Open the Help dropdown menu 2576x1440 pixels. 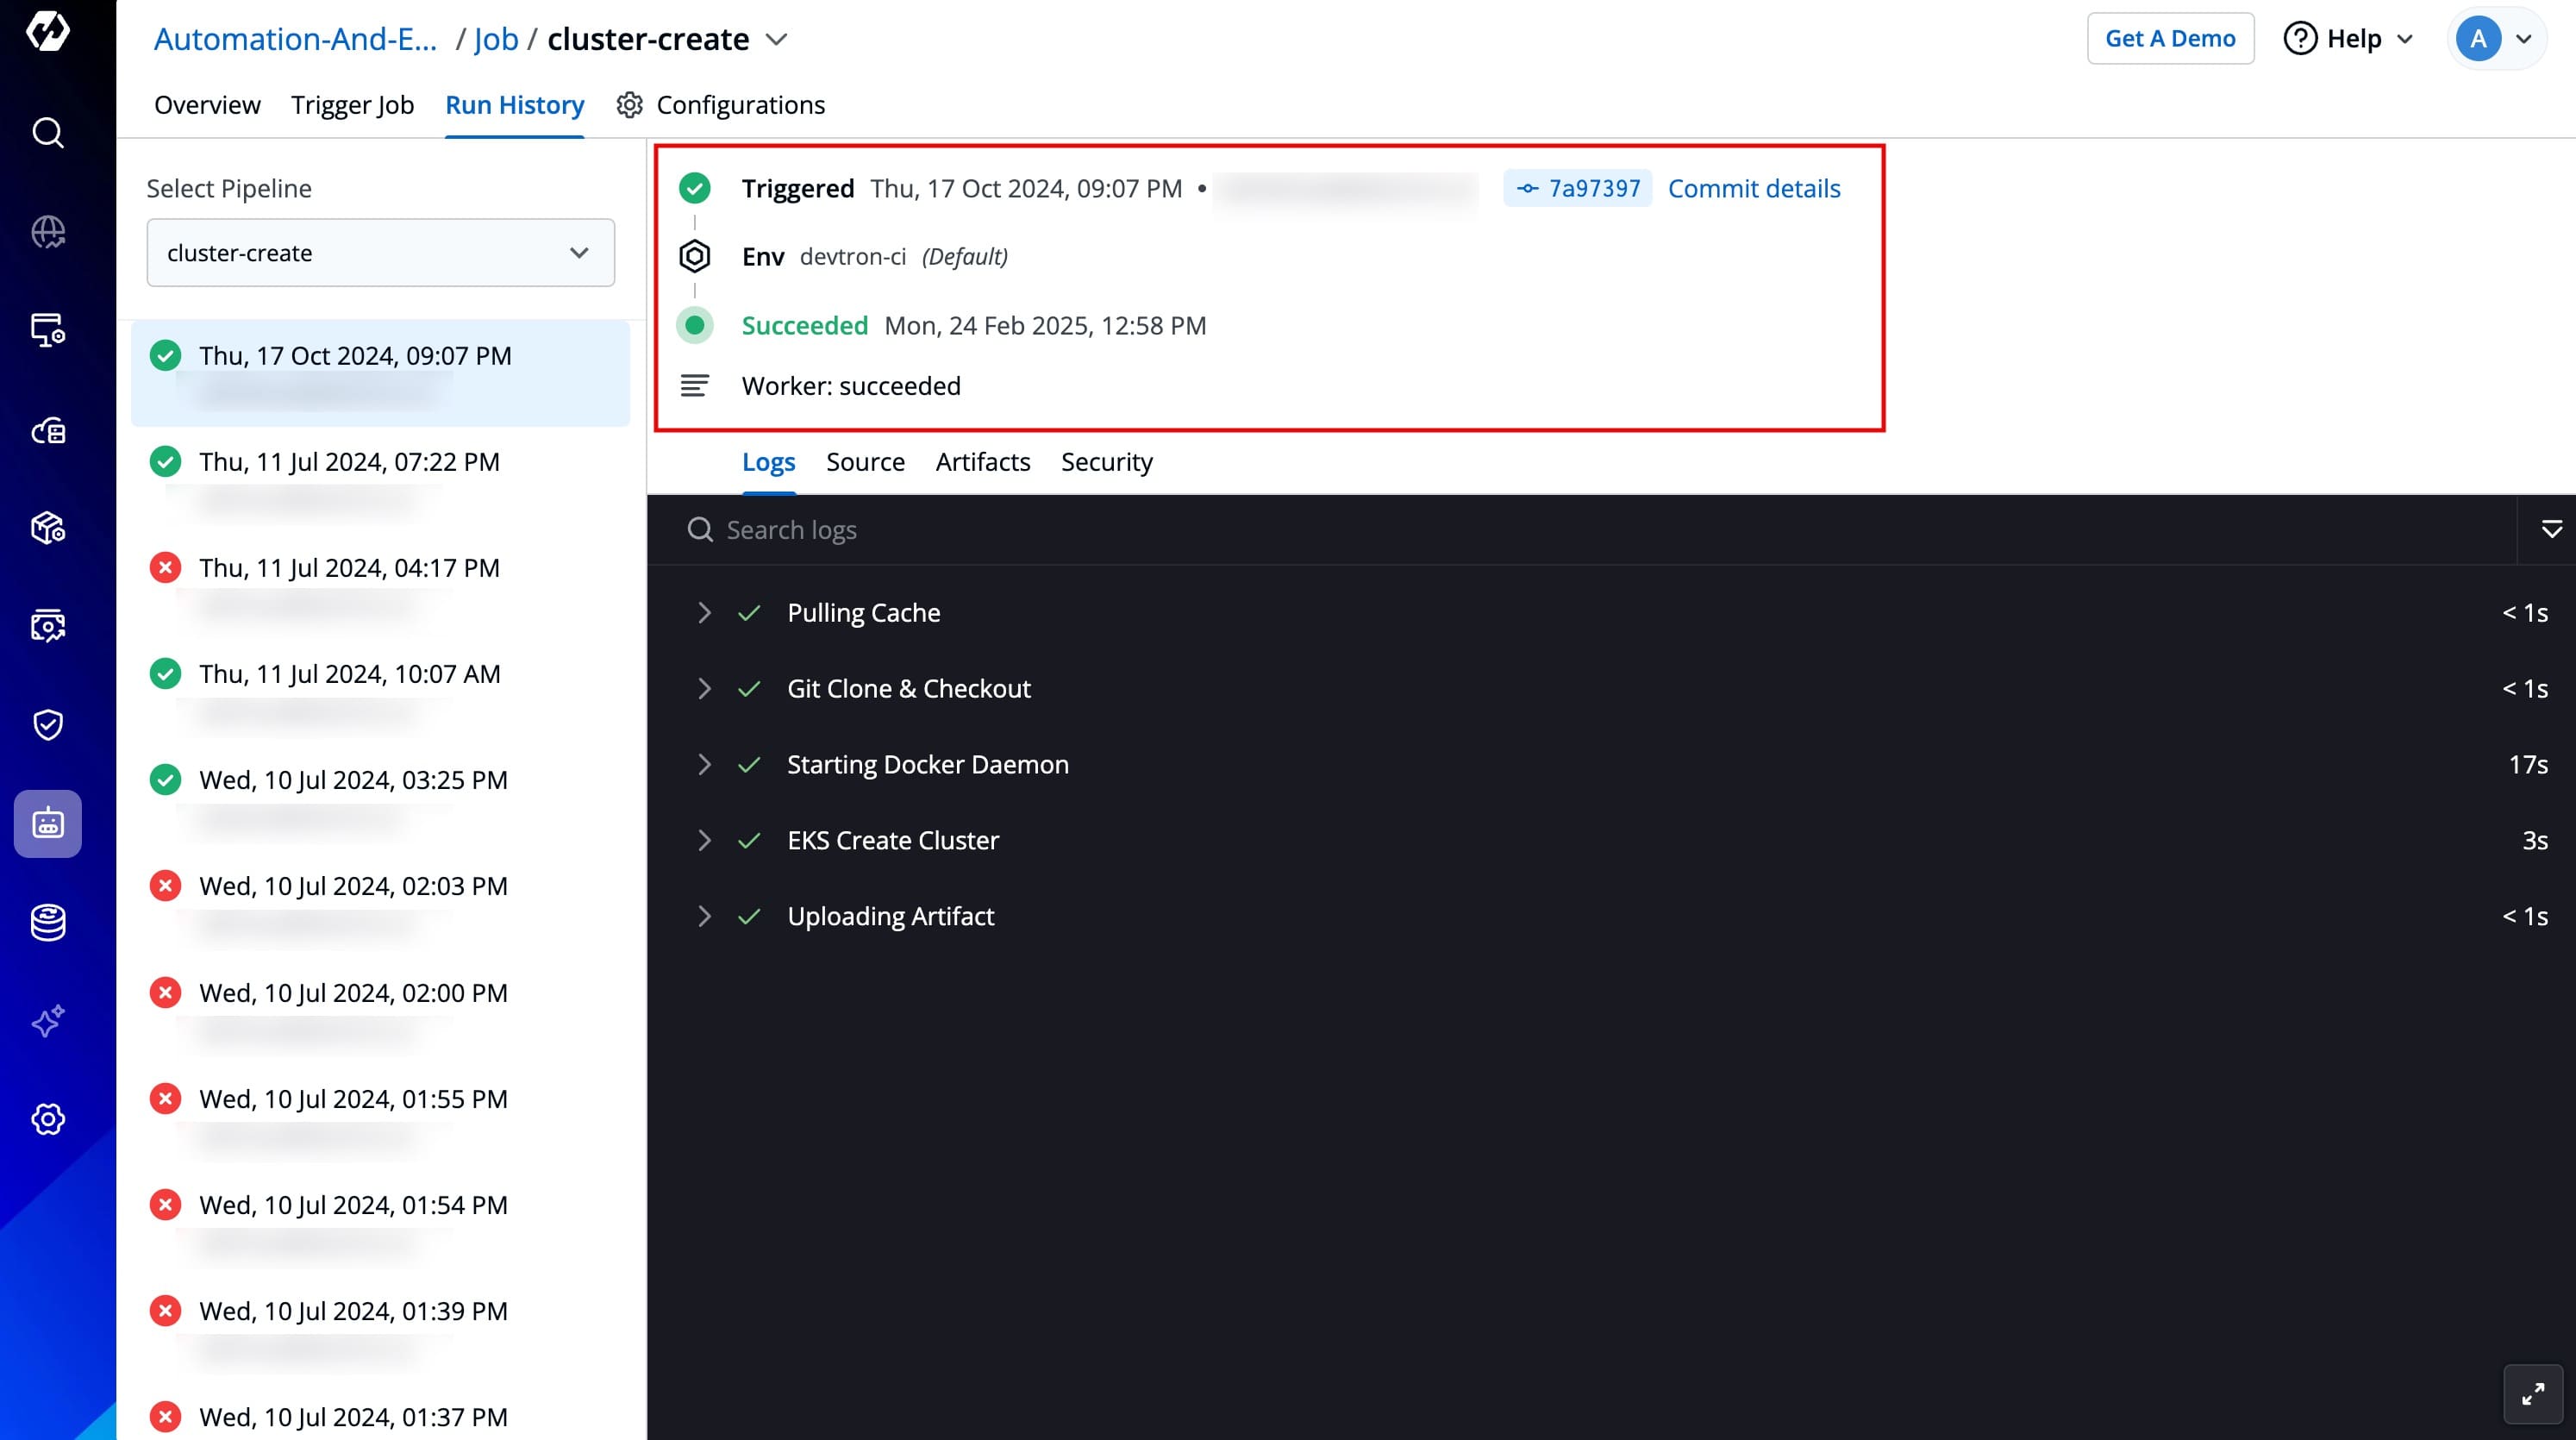pos(2348,38)
